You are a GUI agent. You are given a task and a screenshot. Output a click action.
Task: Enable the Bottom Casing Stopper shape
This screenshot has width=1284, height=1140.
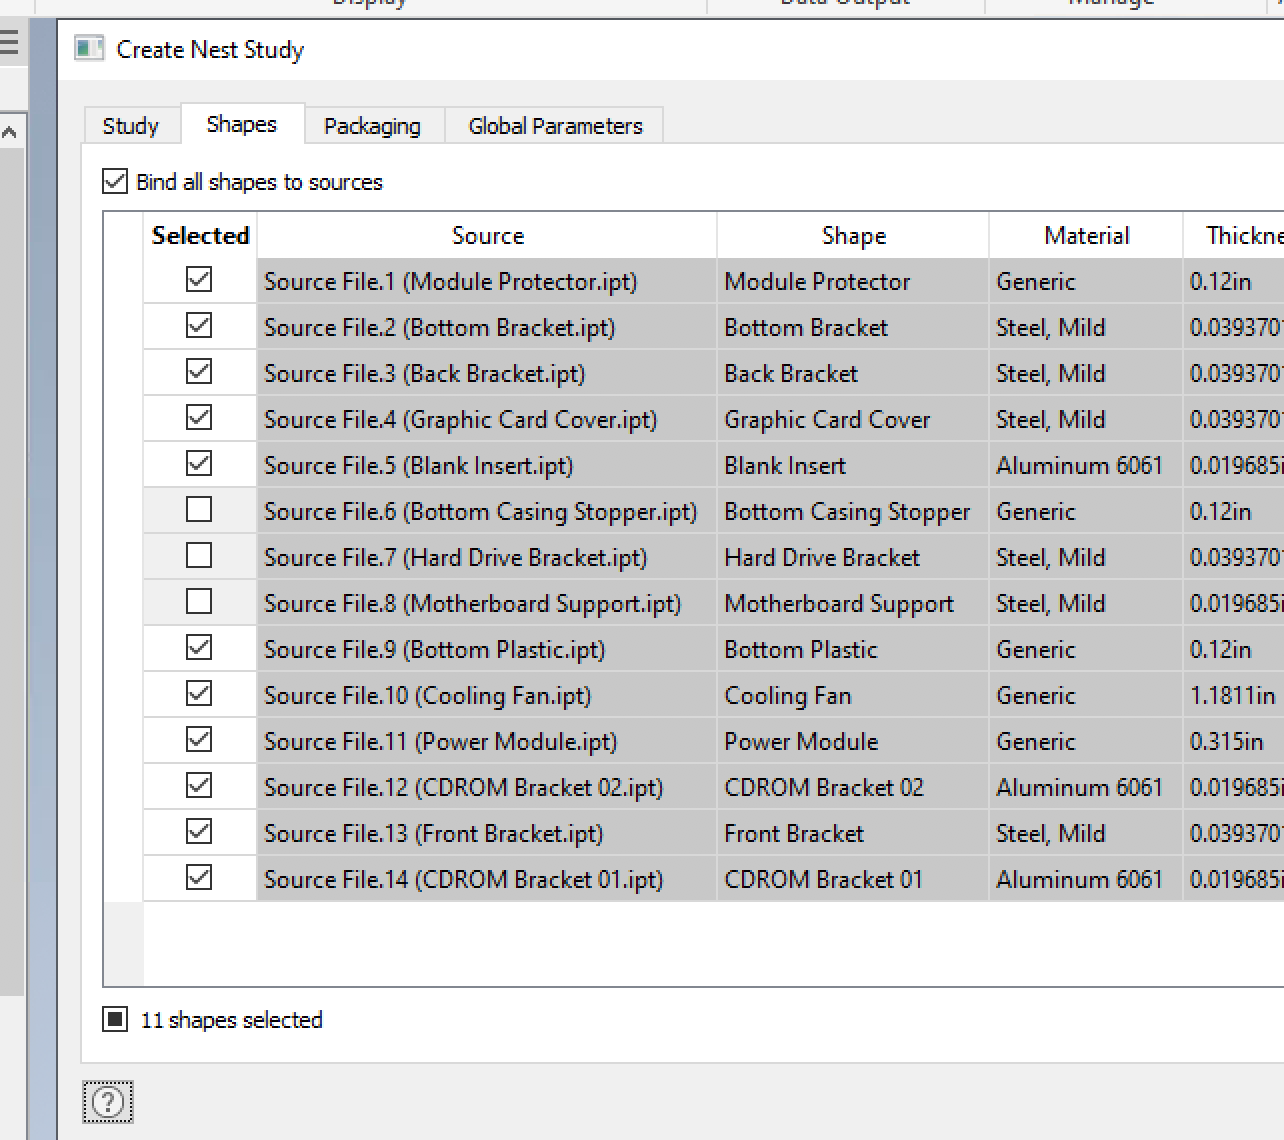tap(199, 509)
